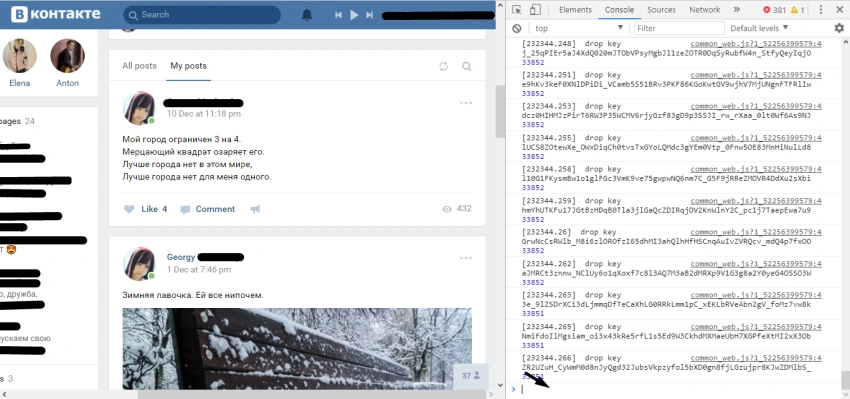Open avatar of the 10 Dec post
Screen dimensions: 850x399
point(139,108)
